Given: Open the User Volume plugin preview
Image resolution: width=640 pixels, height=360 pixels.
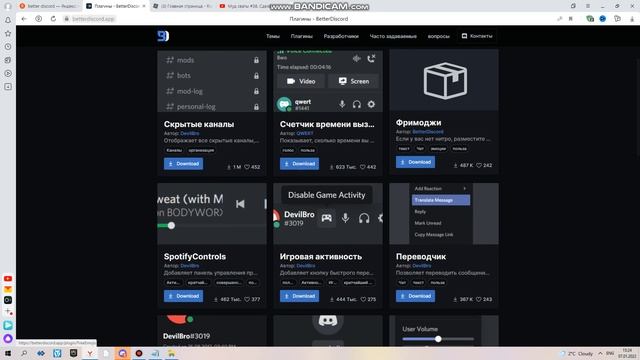Looking at the screenshot, I should pyautogui.click(x=444, y=331).
